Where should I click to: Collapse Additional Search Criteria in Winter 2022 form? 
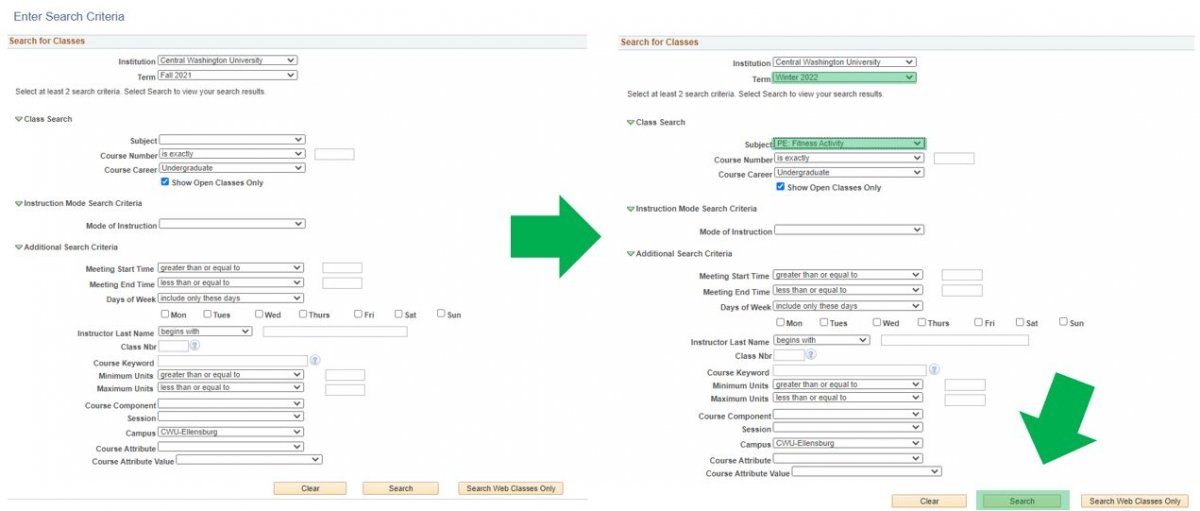click(x=631, y=254)
